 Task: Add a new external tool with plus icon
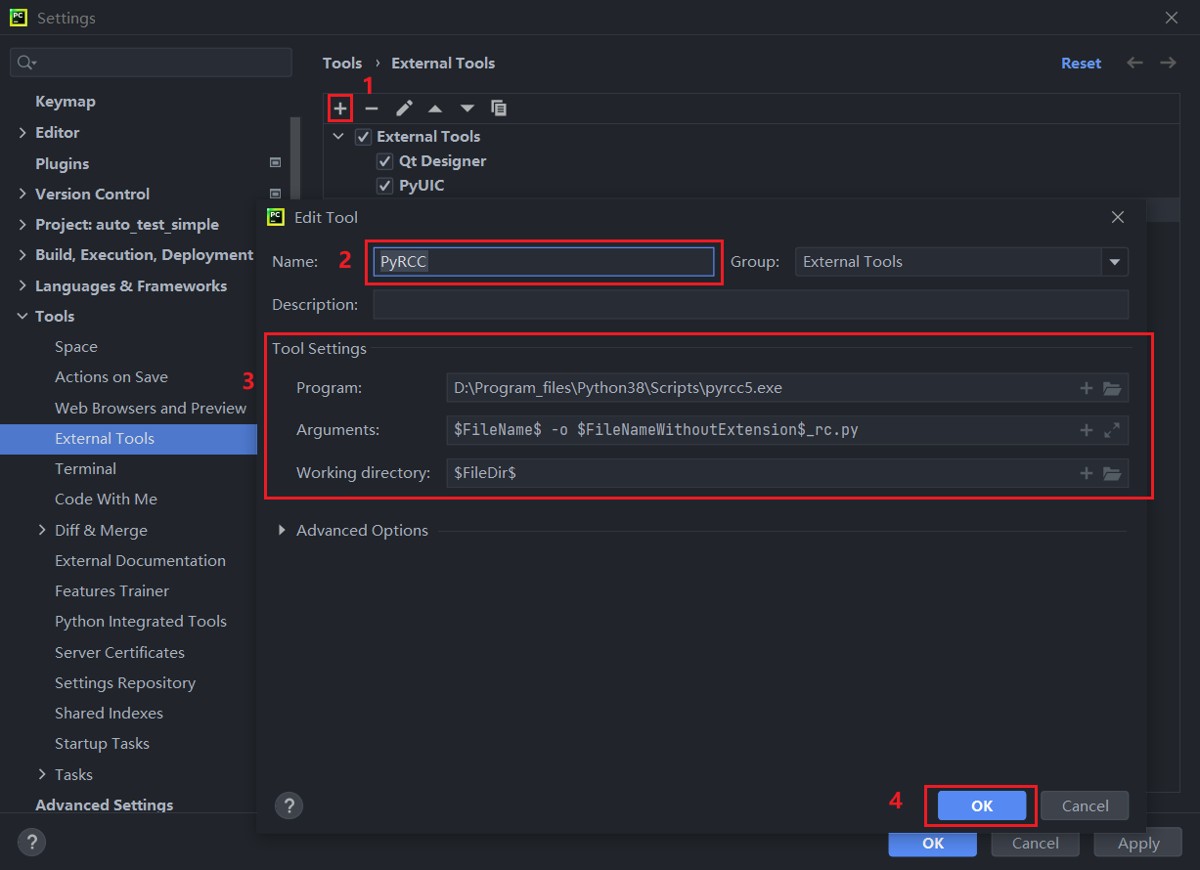point(340,108)
